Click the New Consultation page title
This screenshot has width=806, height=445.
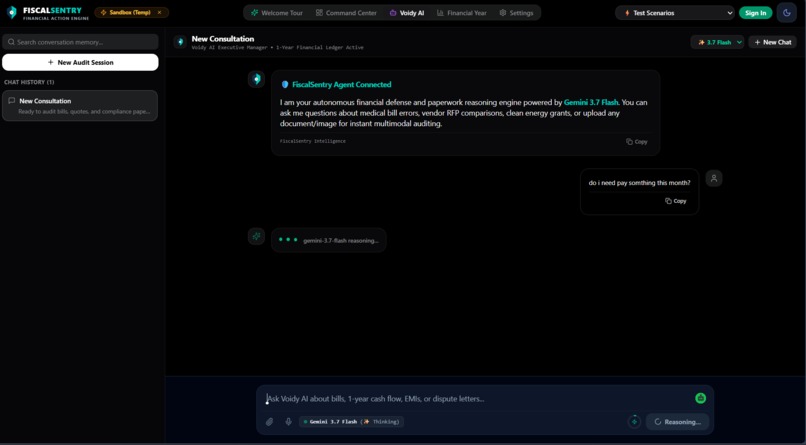tap(223, 39)
